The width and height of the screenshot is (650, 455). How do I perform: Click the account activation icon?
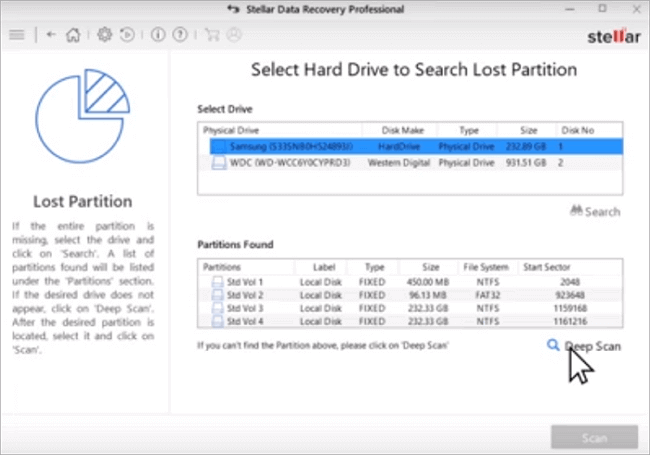[233, 34]
